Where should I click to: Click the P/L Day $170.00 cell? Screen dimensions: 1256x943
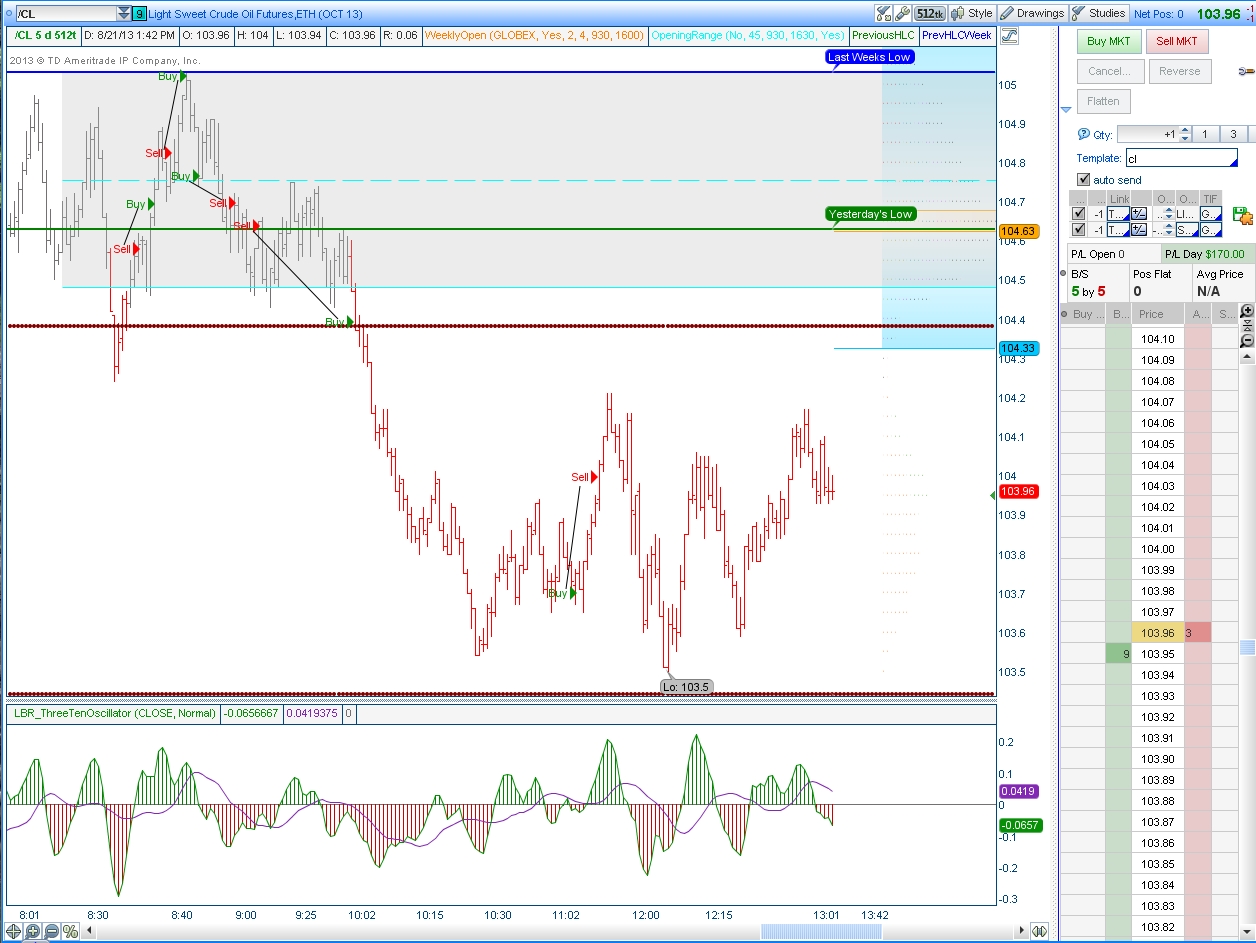[x=1208, y=254]
